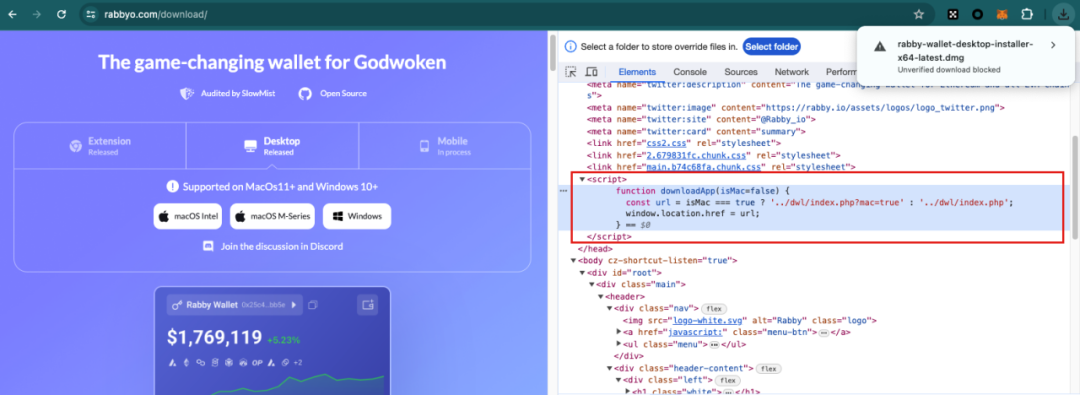
Task: Click the OP chain icon in wallet card
Action: coord(257,363)
